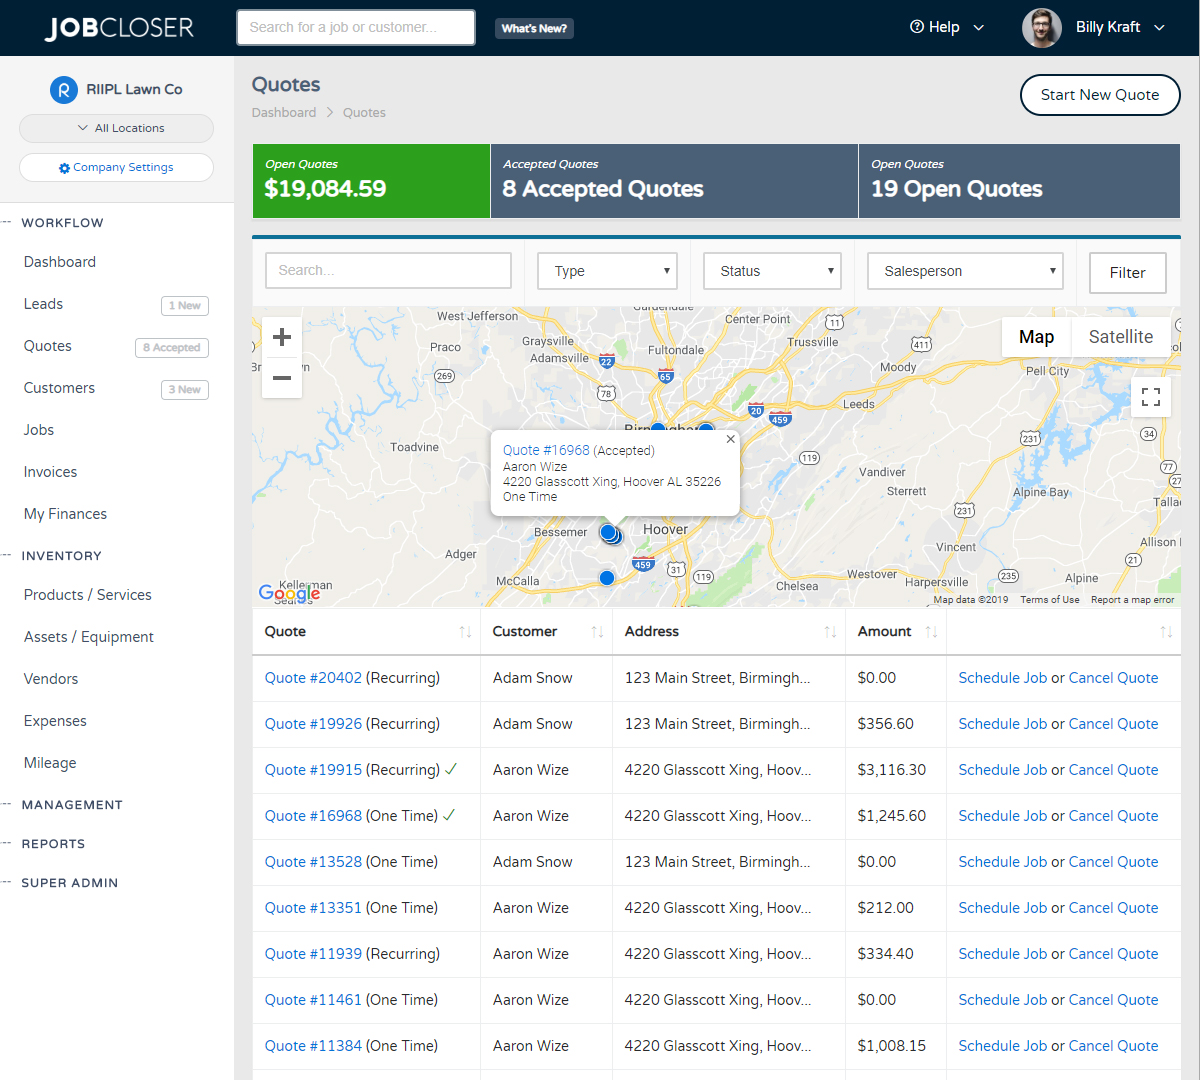Zoom in on the map with plus button
The image size is (1200, 1080).
[282, 337]
